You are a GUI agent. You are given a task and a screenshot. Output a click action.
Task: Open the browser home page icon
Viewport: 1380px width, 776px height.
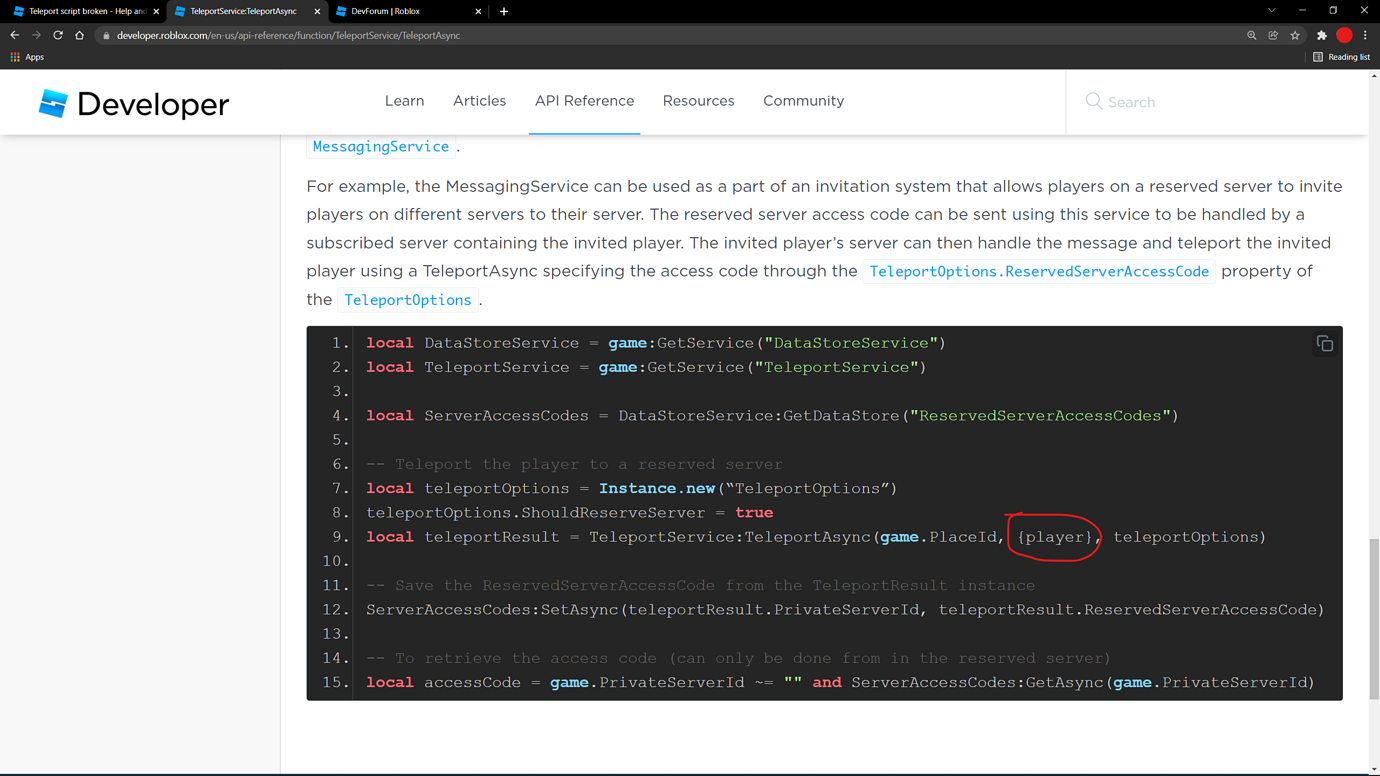coord(80,35)
